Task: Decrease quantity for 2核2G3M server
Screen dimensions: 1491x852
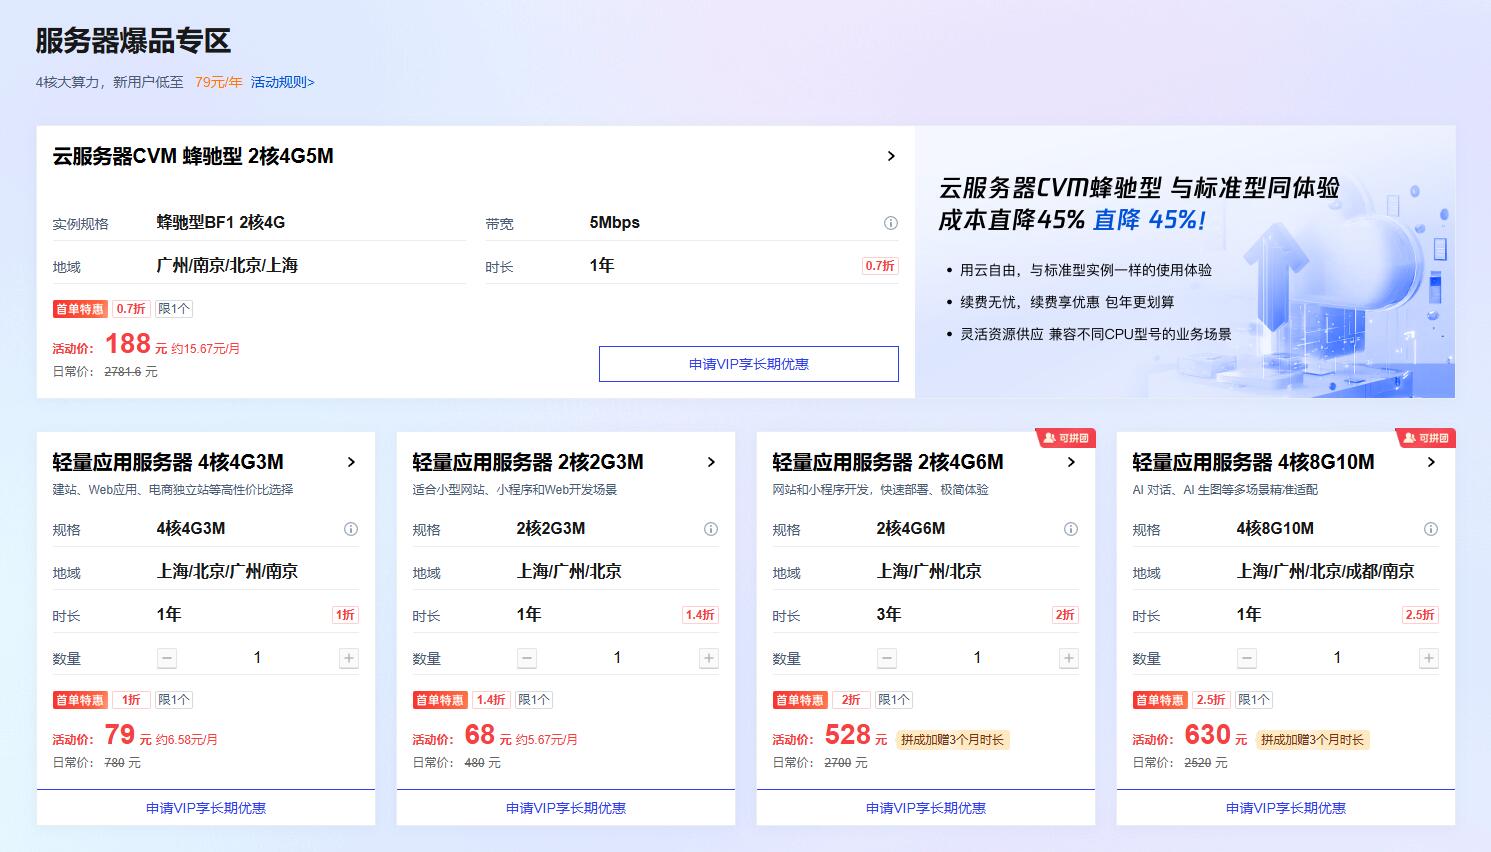Action: 527,658
